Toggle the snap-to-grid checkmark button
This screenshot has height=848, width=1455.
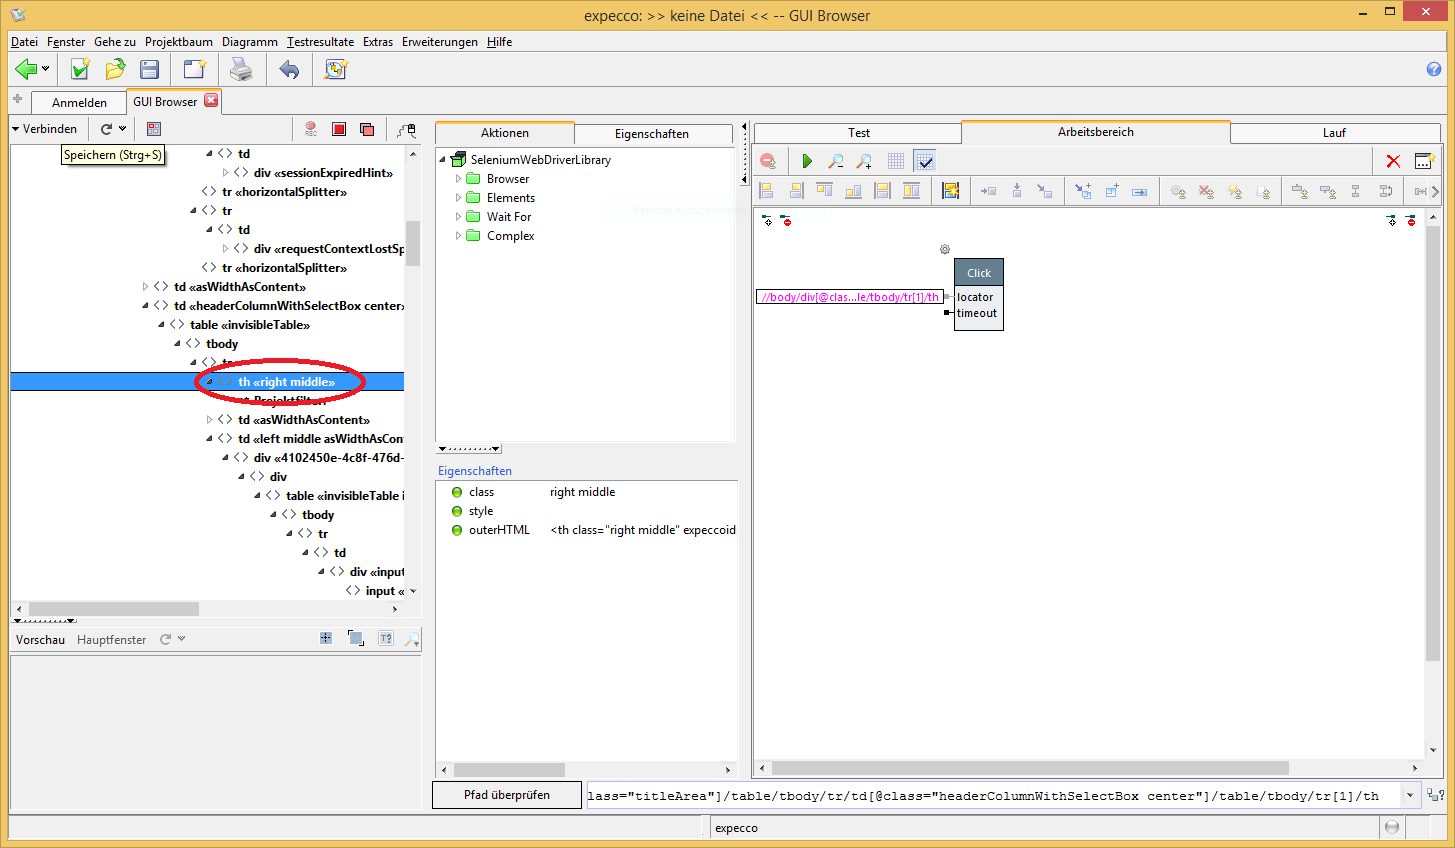[925, 161]
